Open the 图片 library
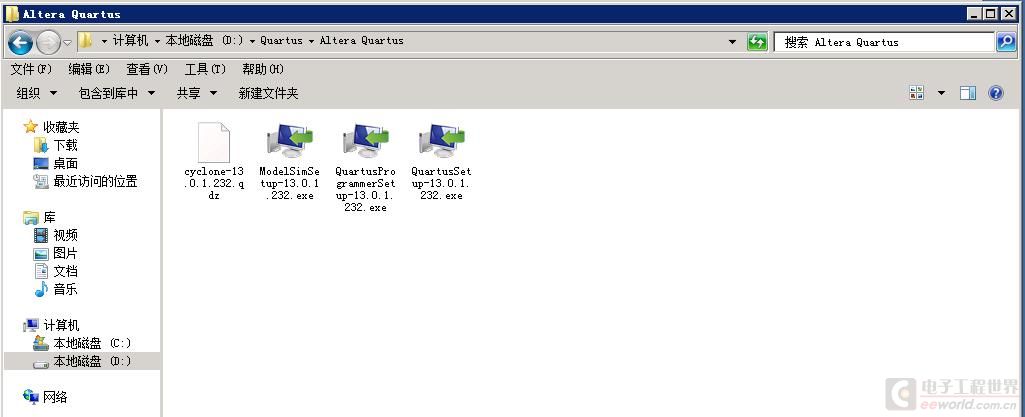Viewport: 1025px width, 417px height. (65, 253)
